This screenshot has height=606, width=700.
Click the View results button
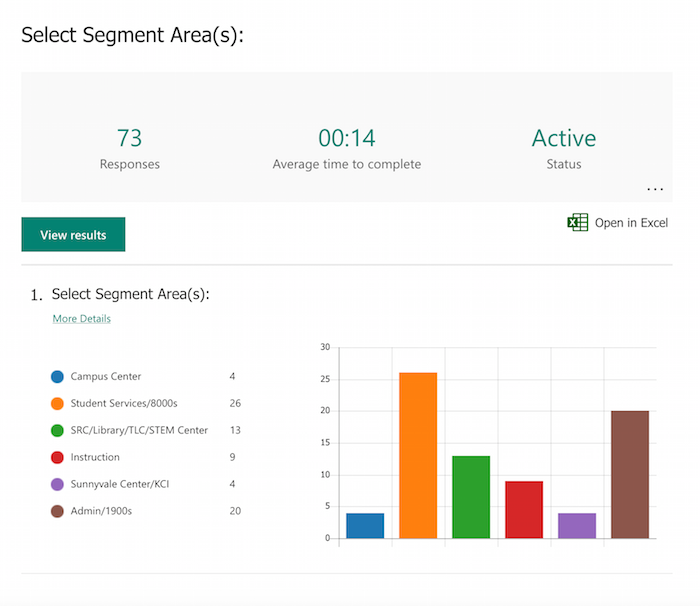click(73, 235)
